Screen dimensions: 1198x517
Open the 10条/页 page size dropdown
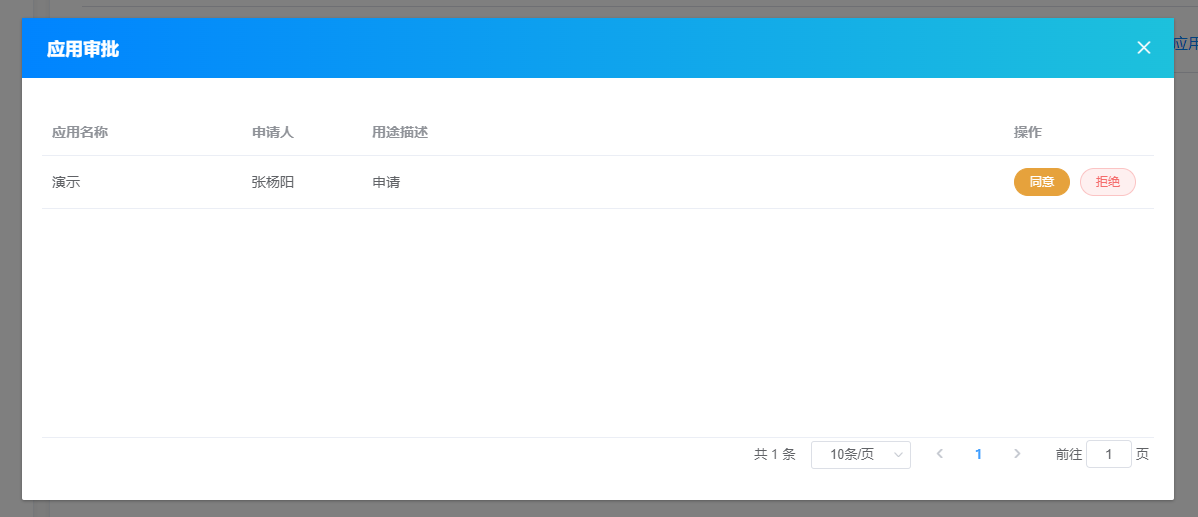(860, 454)
